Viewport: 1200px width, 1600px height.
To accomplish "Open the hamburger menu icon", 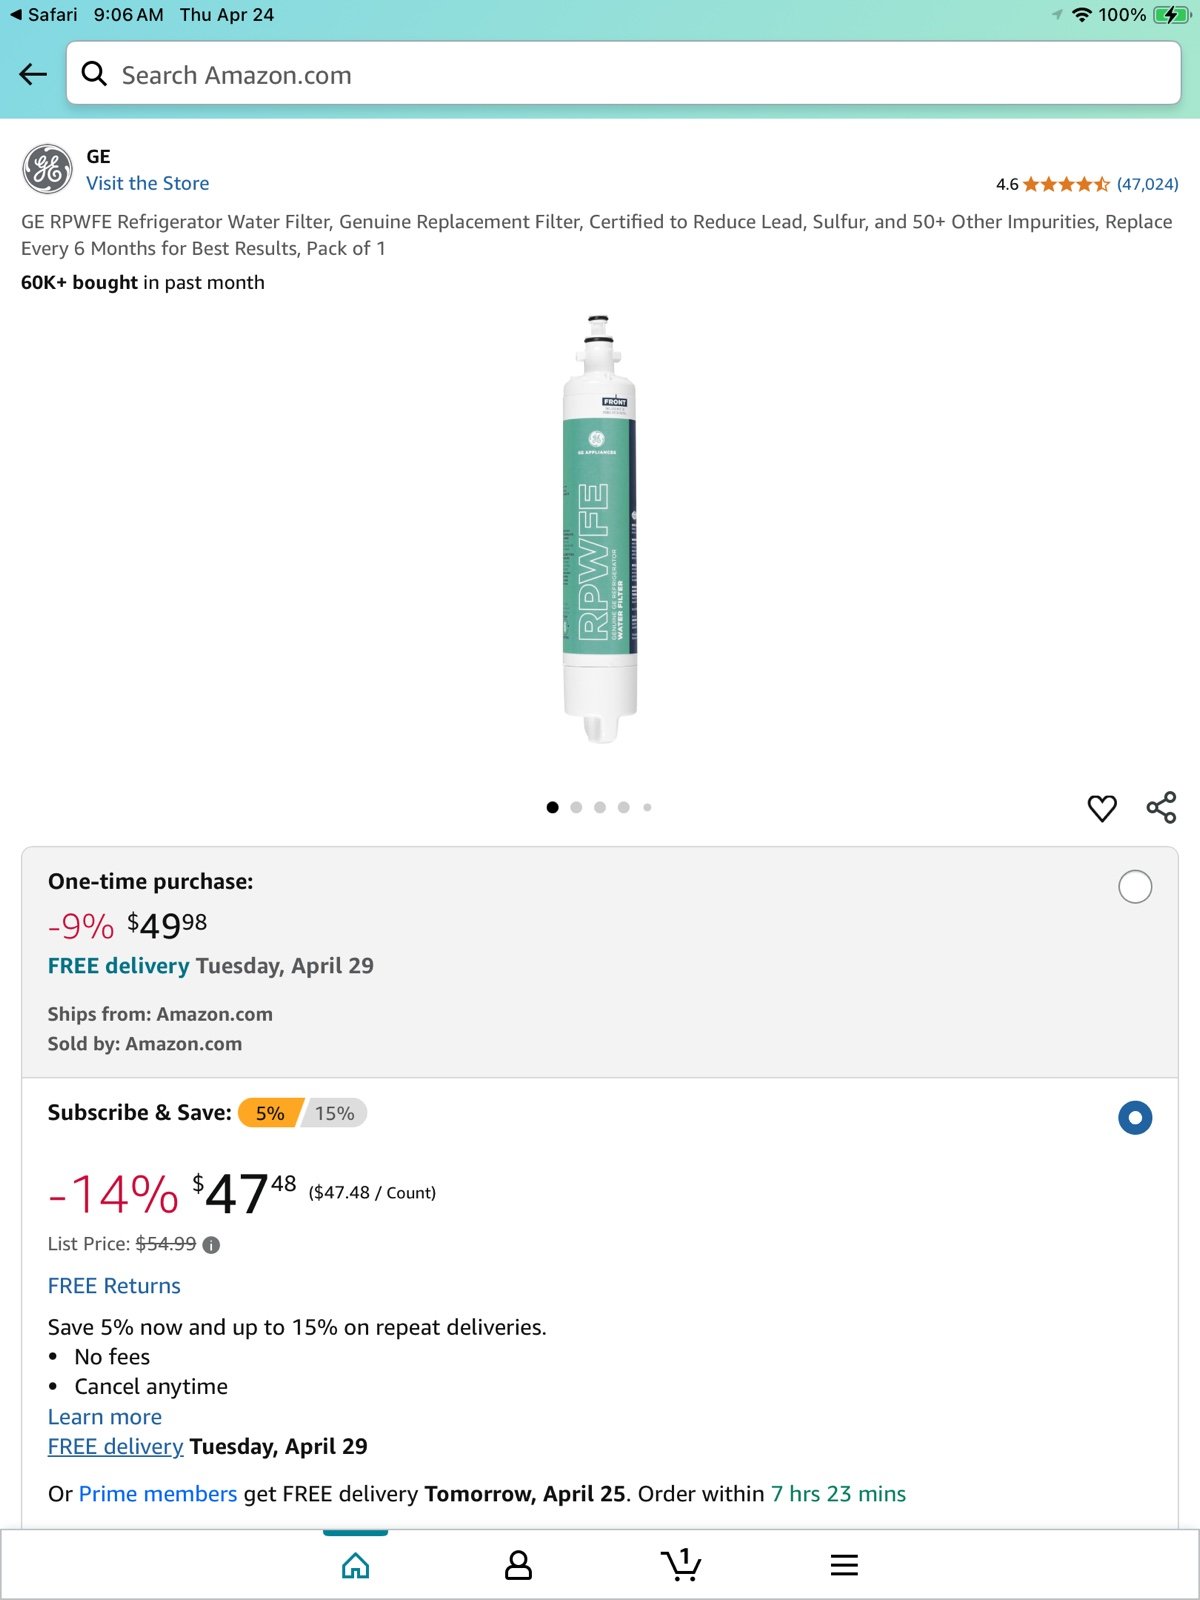I will (x=844, y=1565).
